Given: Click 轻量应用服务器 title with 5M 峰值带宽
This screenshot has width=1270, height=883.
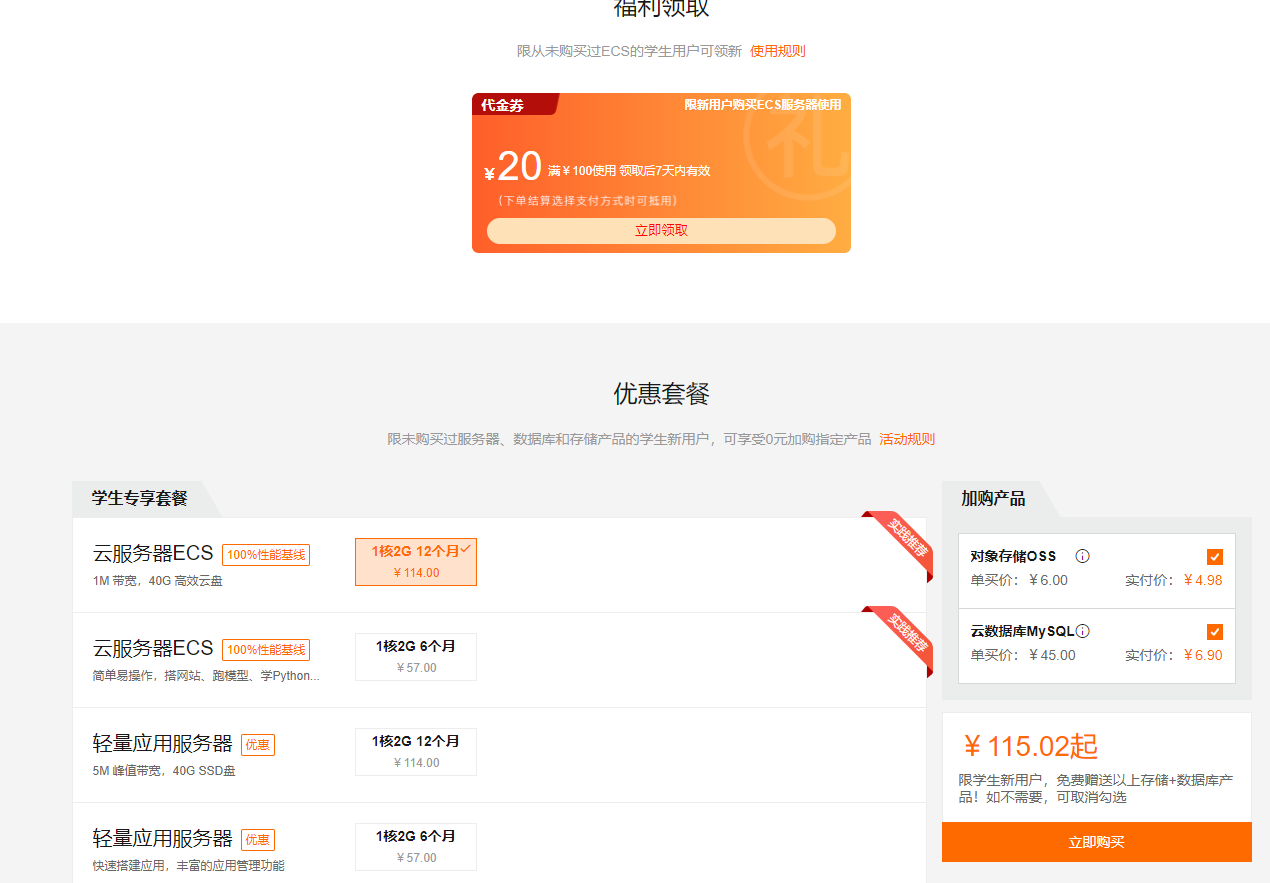Looking at the screenshot, I should [x=162, y=744].
